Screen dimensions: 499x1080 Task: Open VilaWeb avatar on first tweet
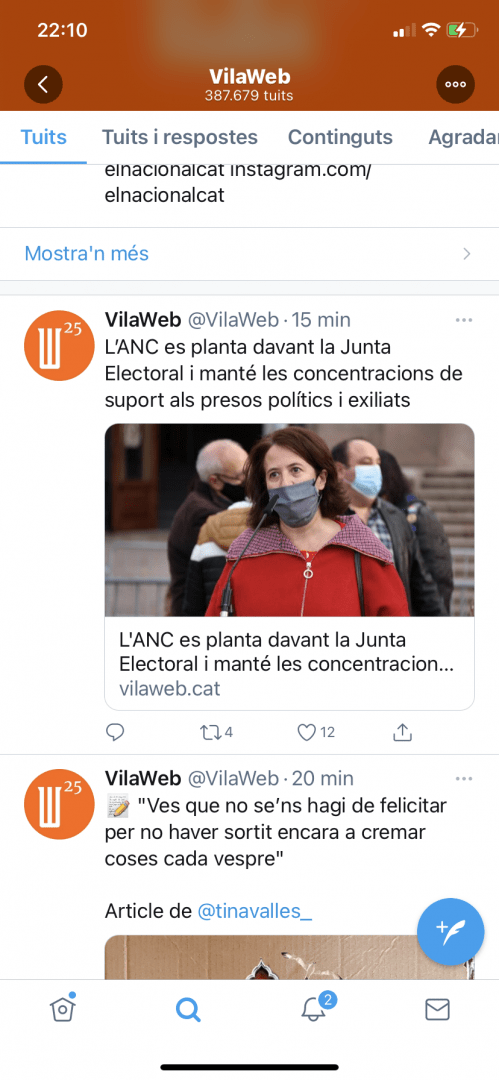point(59,345)
